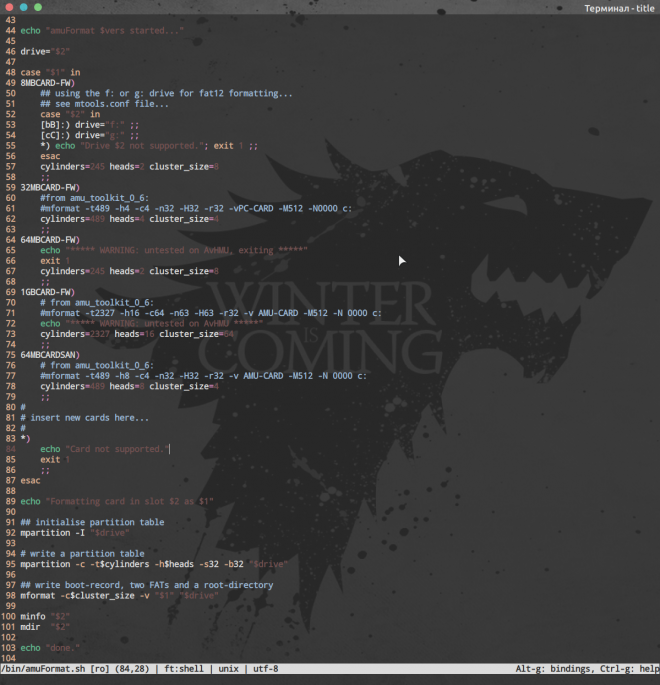The width and height of the screenshot is (660, 685).
Task: Click the utf-8 encoding indicator
Action: (x=265, y=669)
